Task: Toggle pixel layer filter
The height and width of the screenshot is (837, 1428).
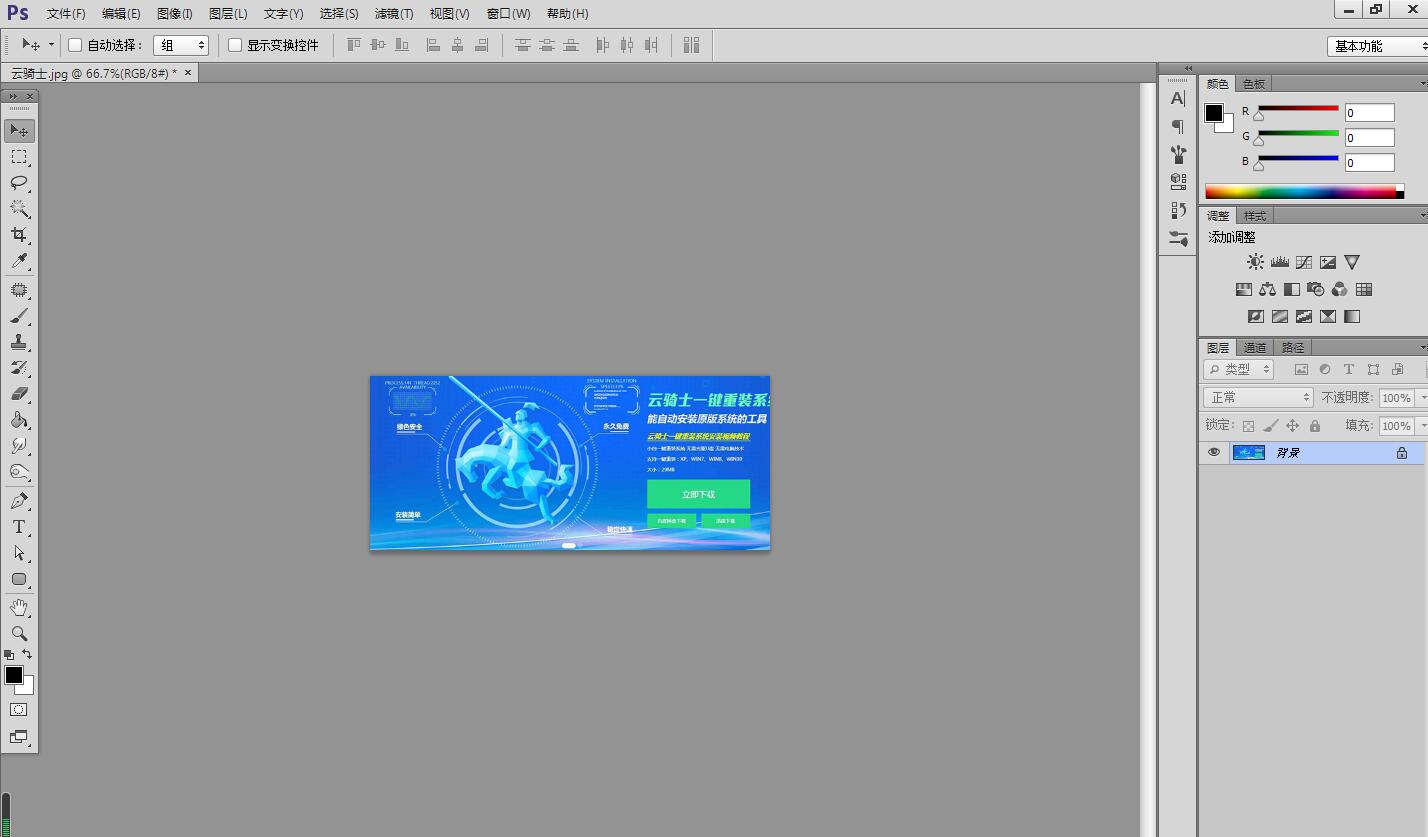Action: pos(1301,369)
